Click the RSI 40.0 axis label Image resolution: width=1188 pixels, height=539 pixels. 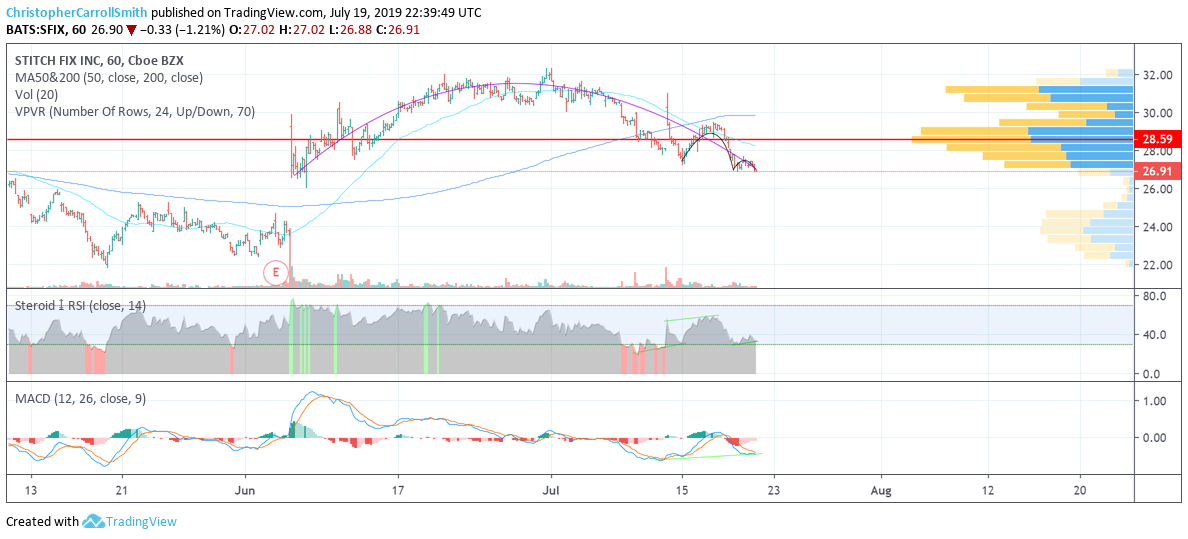tap(1156, 335)
